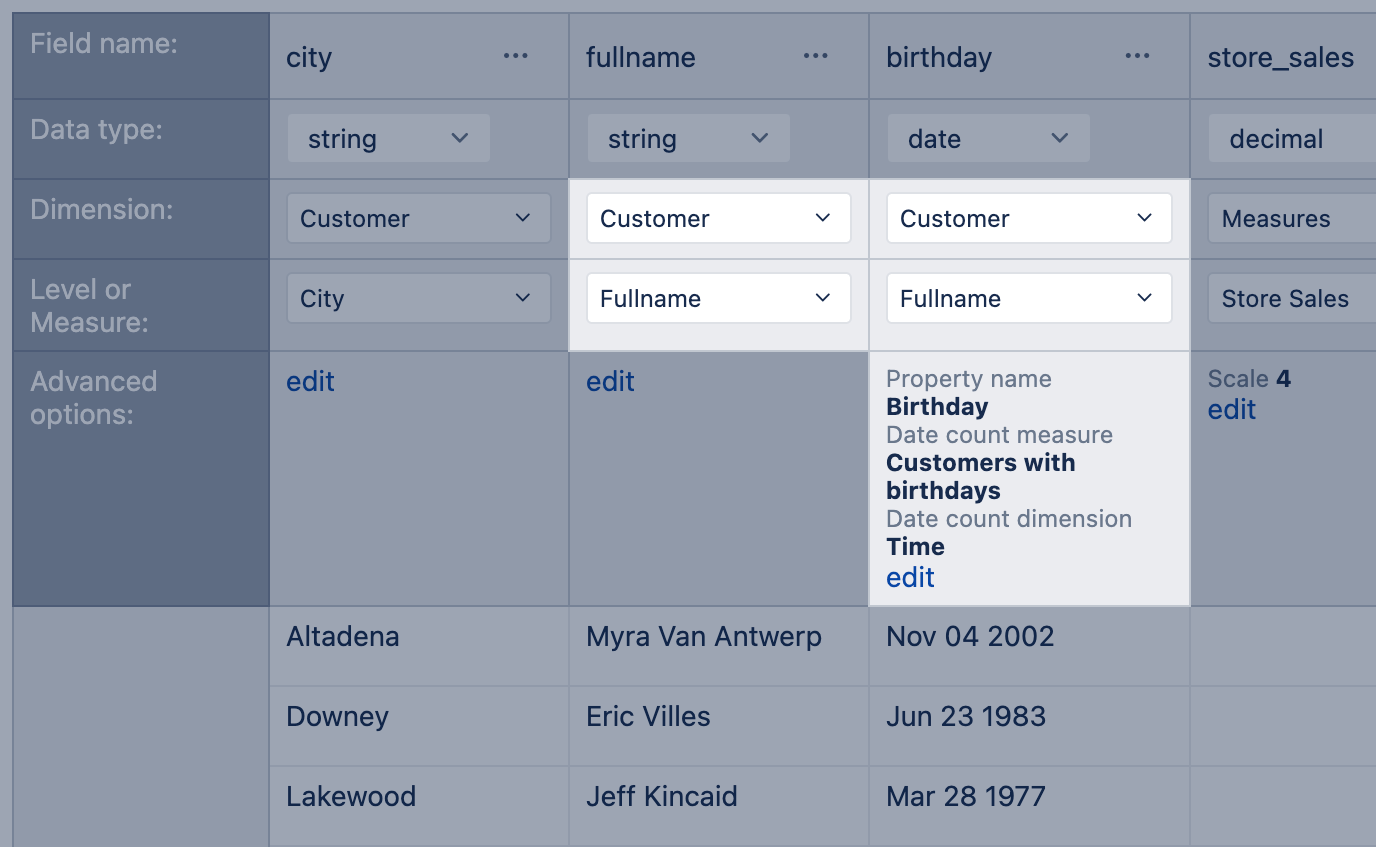Screen dimensions: 1376x847
Task: Expand the fullname data type dropdown
Action: coord(688,139)
